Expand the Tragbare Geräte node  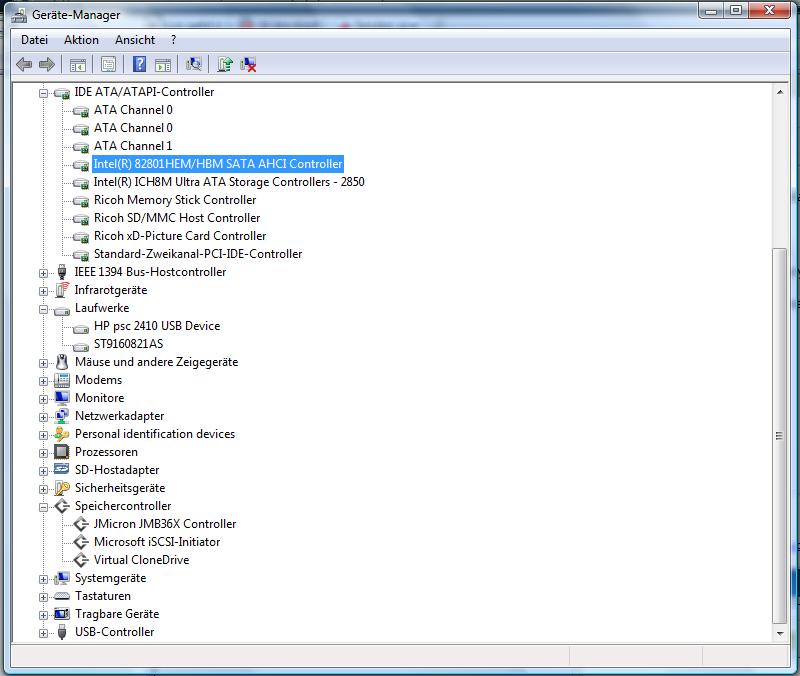[x=43, y=615]
